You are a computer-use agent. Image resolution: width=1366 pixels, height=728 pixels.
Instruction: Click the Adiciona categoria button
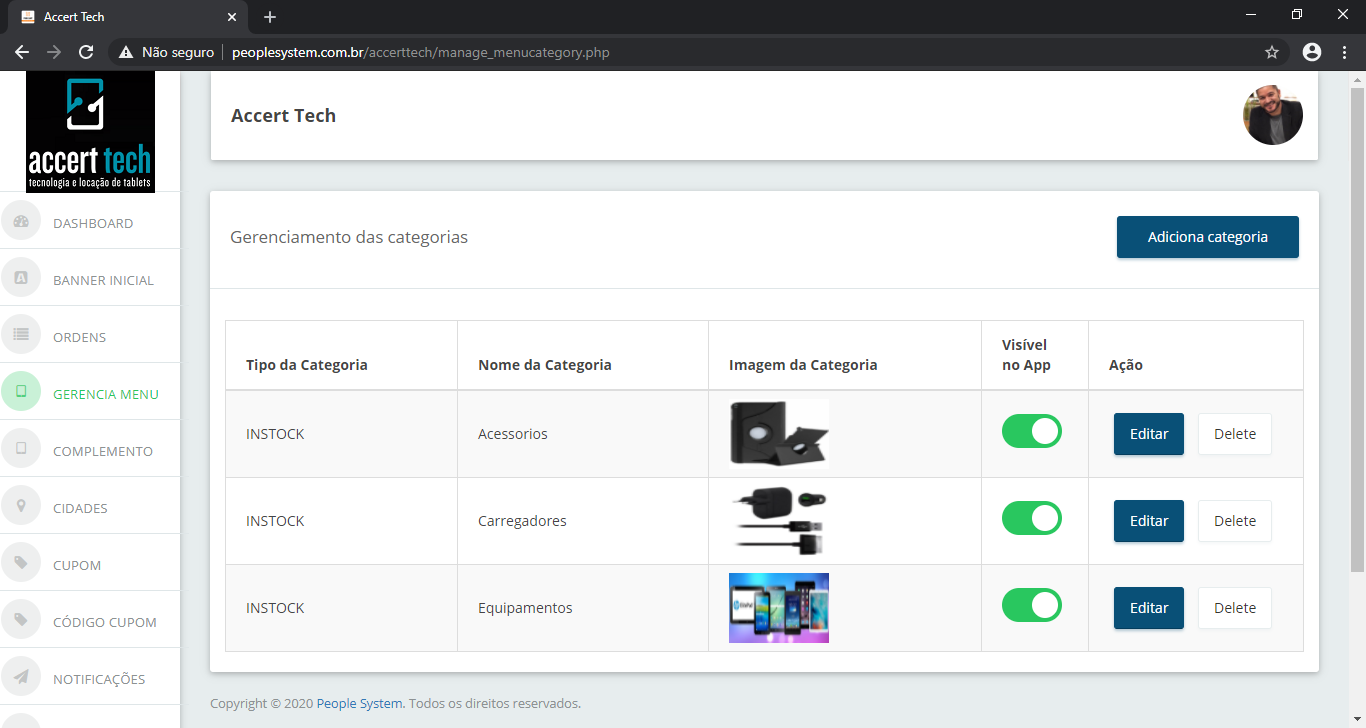pos(1207,237)
